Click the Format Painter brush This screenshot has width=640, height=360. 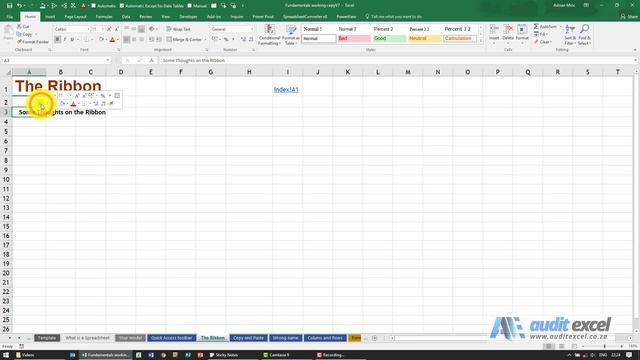[x=19, y=42]
